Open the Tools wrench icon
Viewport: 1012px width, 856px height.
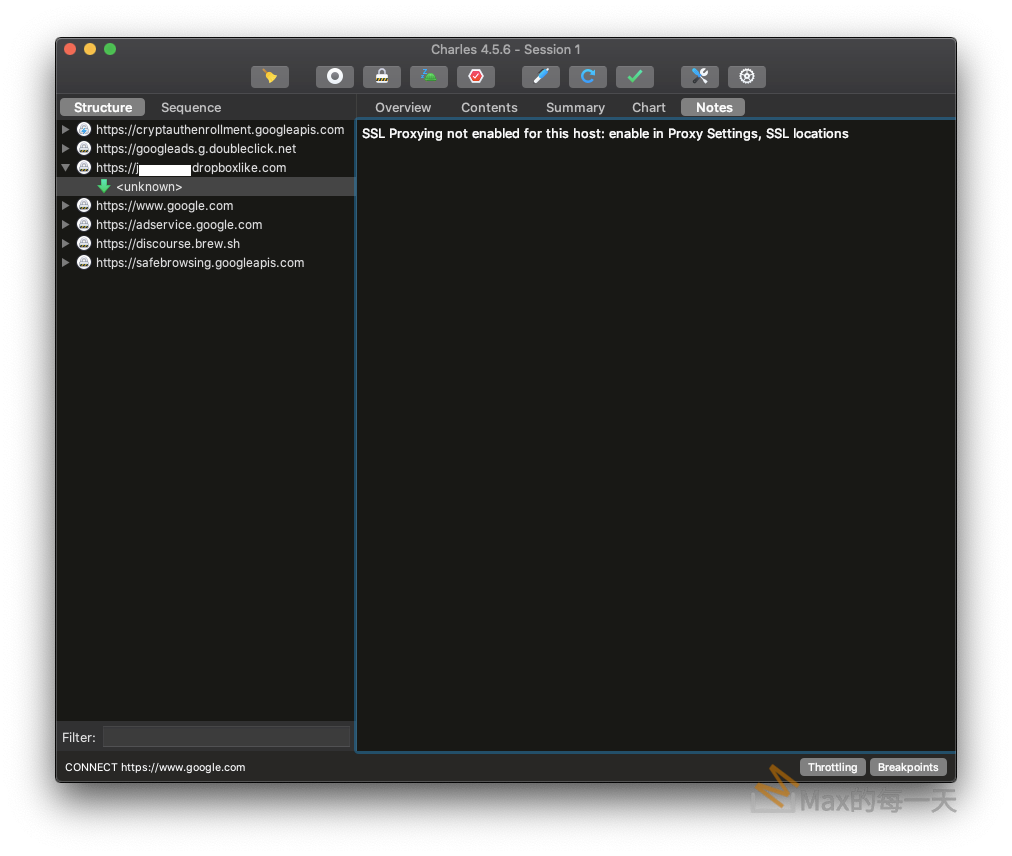coord(700,77)
